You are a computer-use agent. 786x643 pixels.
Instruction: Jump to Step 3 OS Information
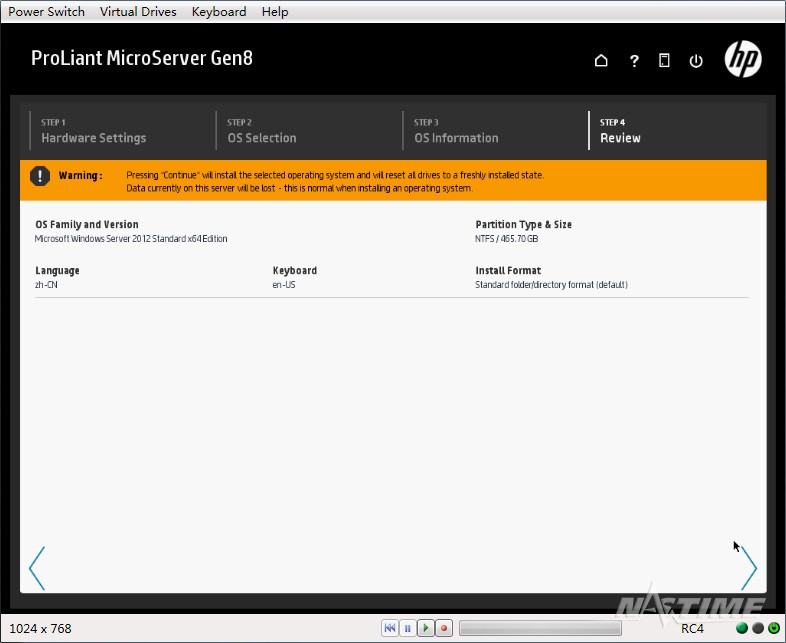[x=456, y=131]
